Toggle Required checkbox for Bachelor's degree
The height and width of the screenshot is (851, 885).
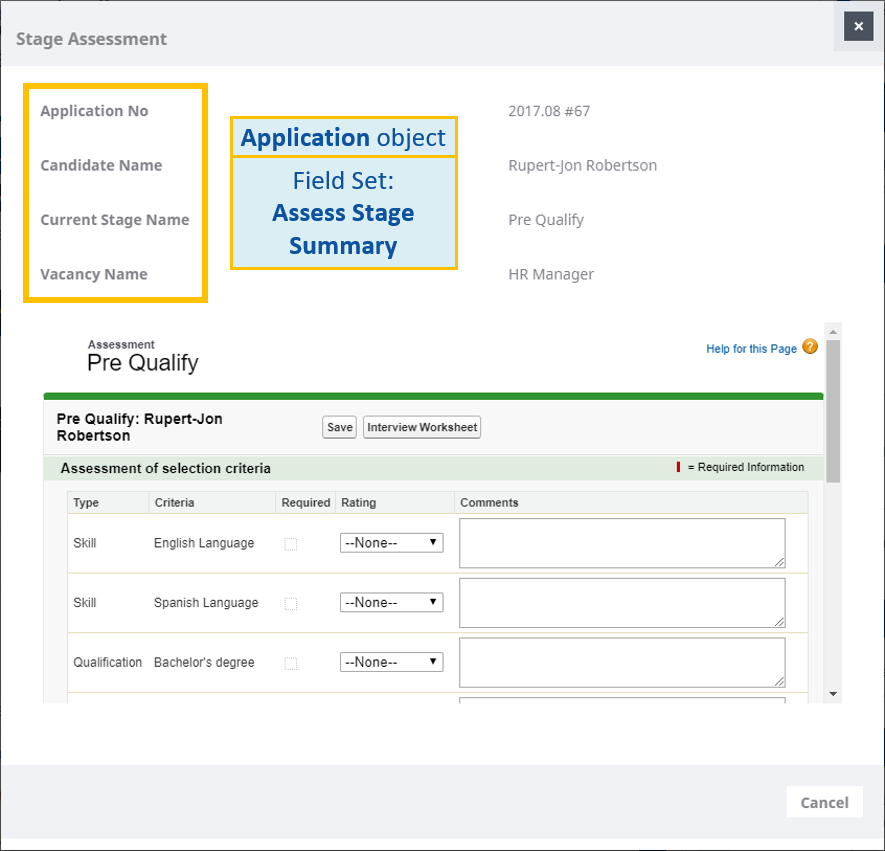click(x=291, y=663)
